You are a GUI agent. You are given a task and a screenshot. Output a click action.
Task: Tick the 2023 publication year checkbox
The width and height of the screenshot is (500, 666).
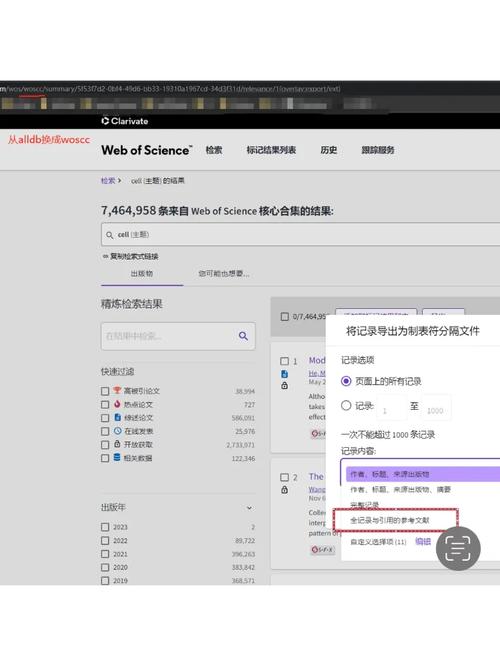(105, 527)
